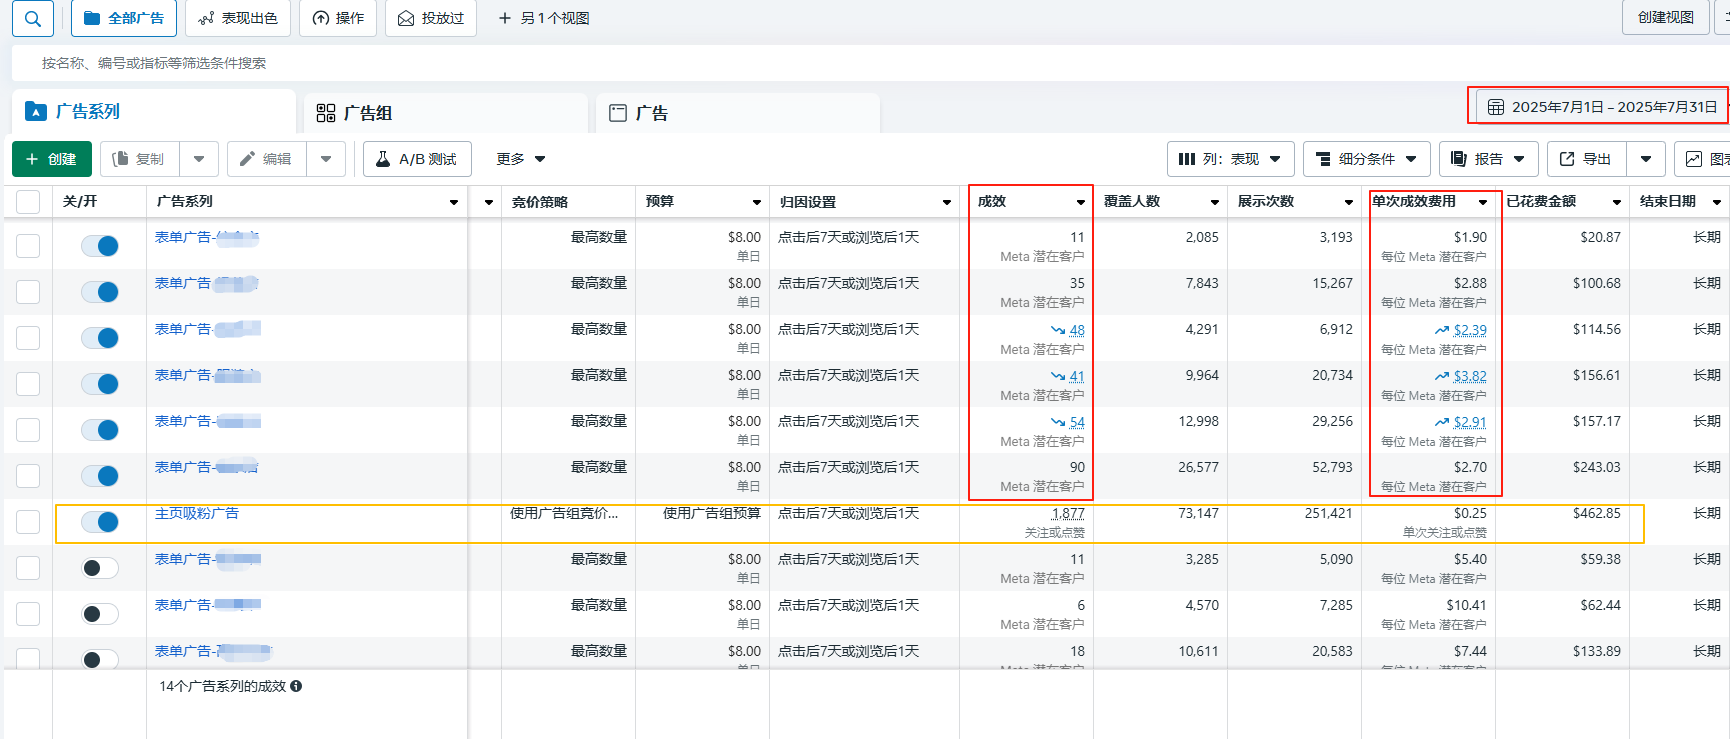Click the 创建视图 button

(1665, 17)
